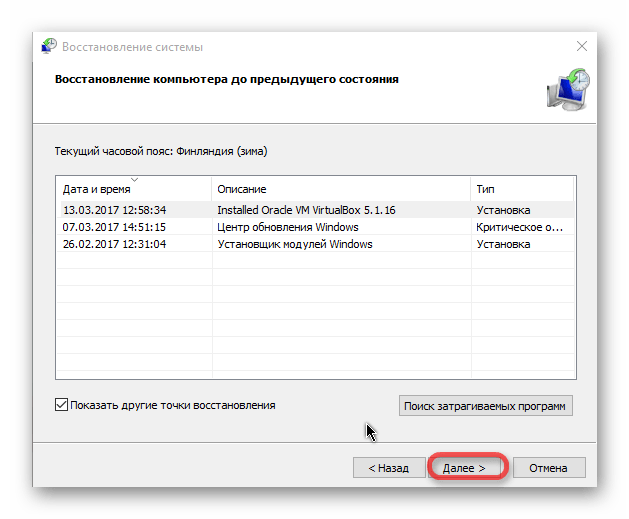
Task: Click 'Центр обновления Windows' description
Action: click(x=288, y=227)
